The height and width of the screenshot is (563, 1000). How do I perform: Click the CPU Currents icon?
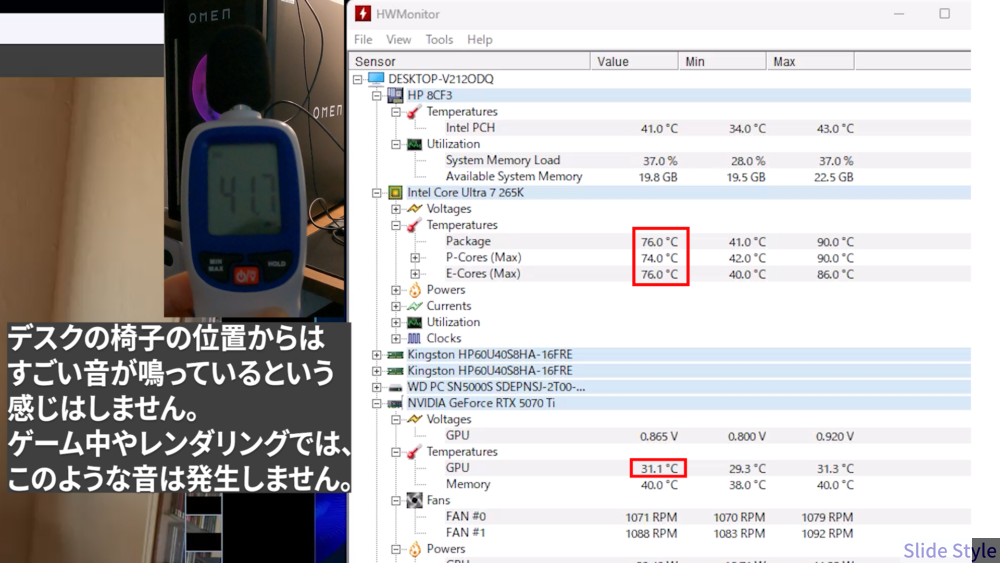[415, 306]
